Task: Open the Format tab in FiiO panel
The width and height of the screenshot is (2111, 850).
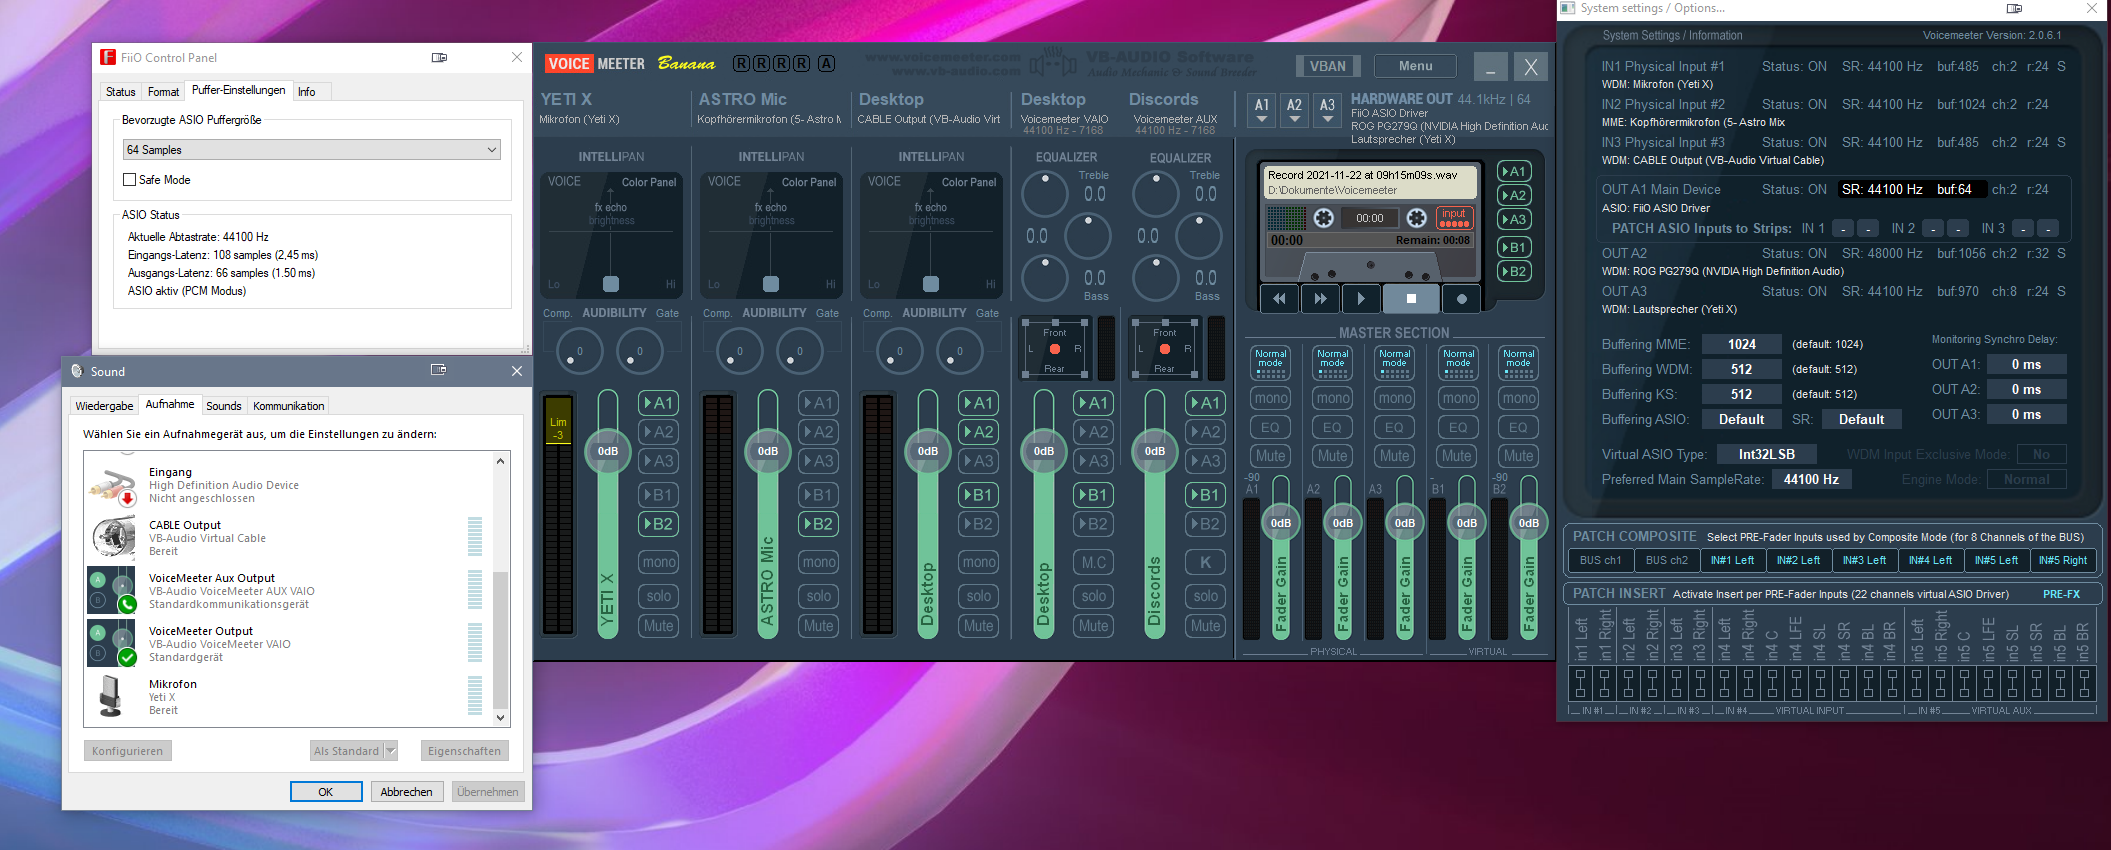Action: tap(164, 92)
